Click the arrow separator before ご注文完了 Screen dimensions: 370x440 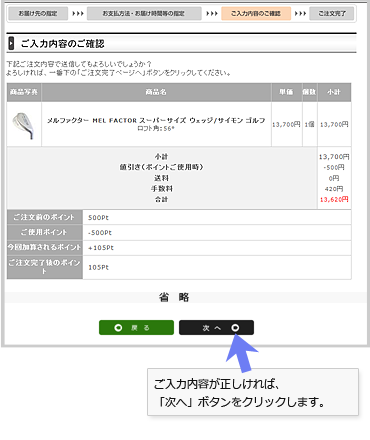300,14
